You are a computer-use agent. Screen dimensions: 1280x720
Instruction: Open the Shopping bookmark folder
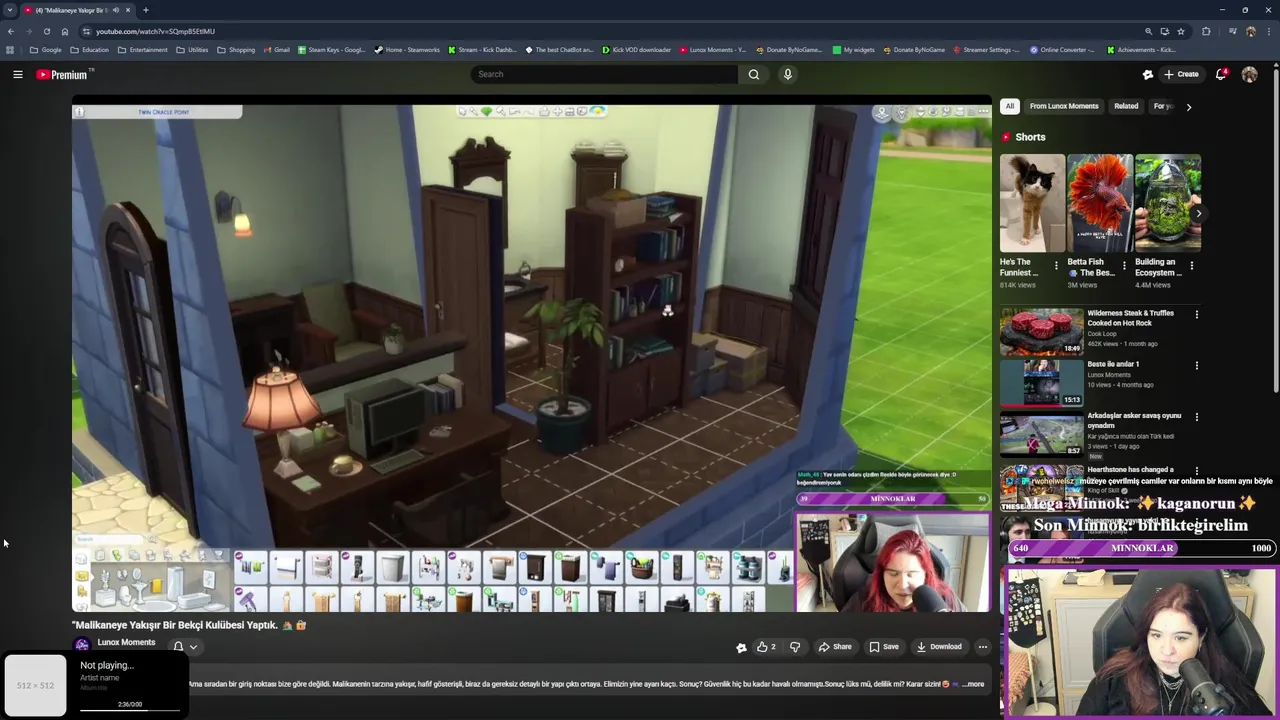coord(236,50)
